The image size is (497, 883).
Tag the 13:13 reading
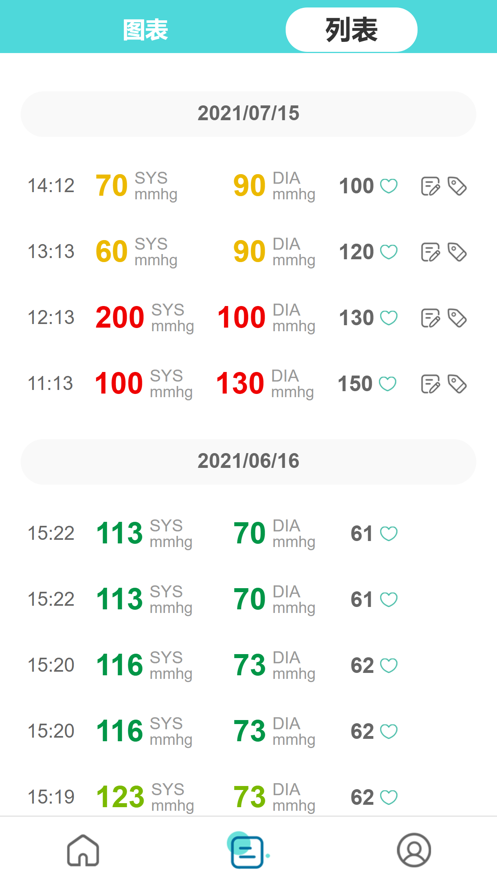tap(457, 252)
